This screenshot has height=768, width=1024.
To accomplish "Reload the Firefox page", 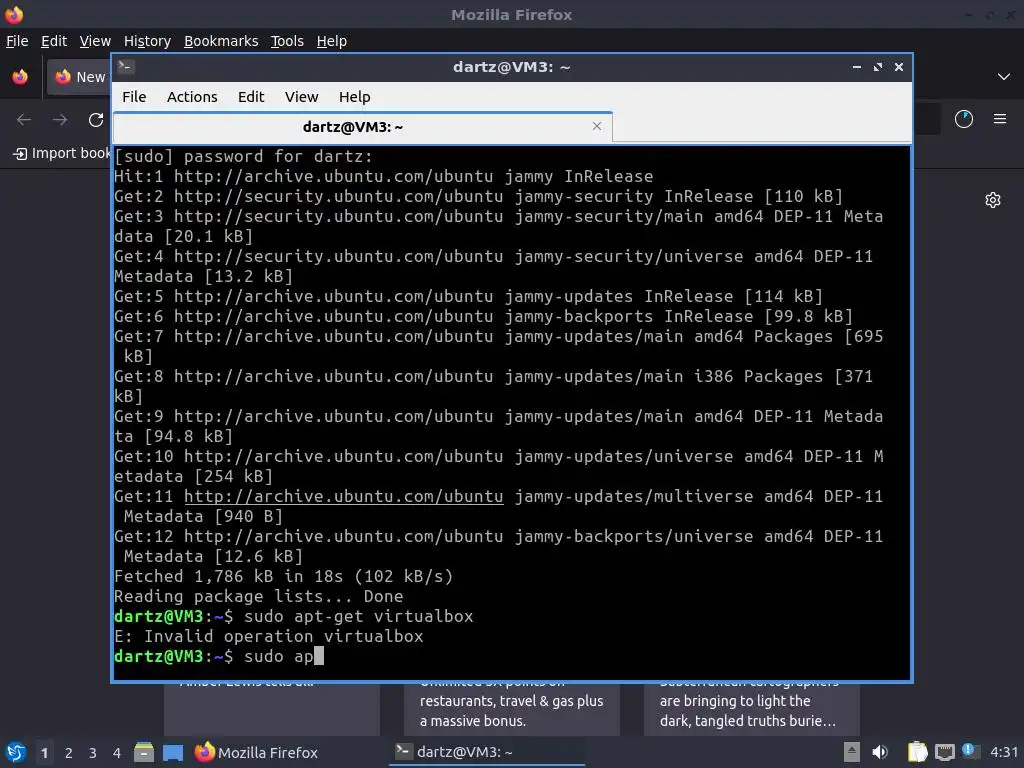I will pos(96,120).
